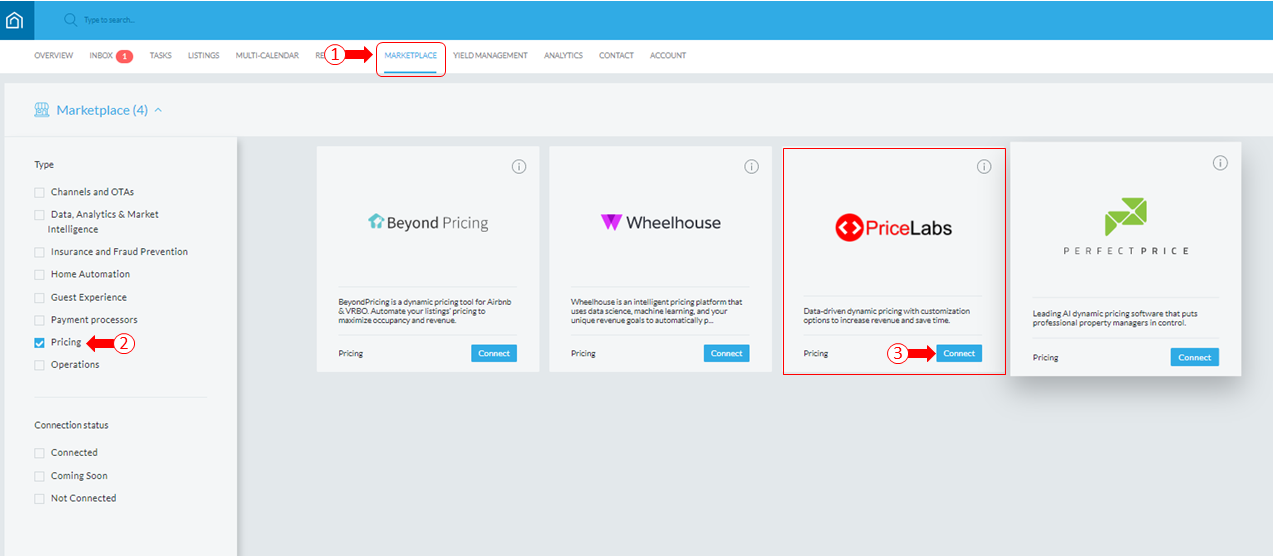
Task: Open the Contact tab
Action: pos(616,56)
